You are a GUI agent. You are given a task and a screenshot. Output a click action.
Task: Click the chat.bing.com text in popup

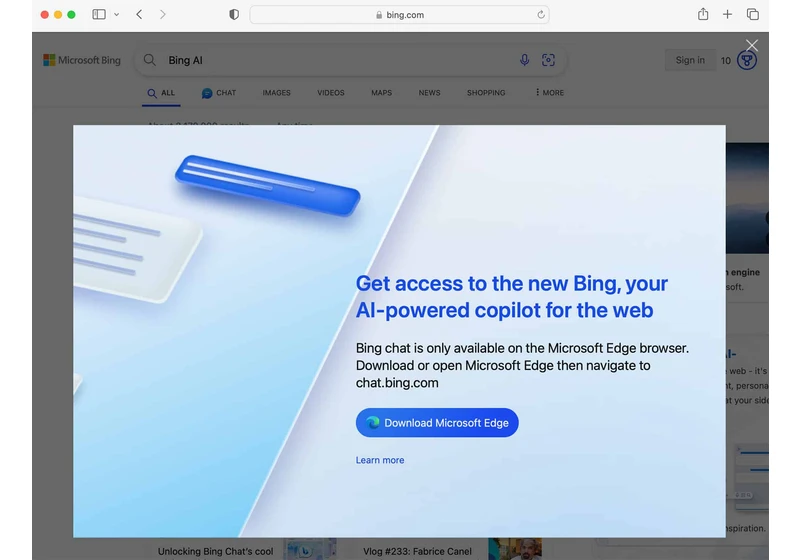coord(397,383)
